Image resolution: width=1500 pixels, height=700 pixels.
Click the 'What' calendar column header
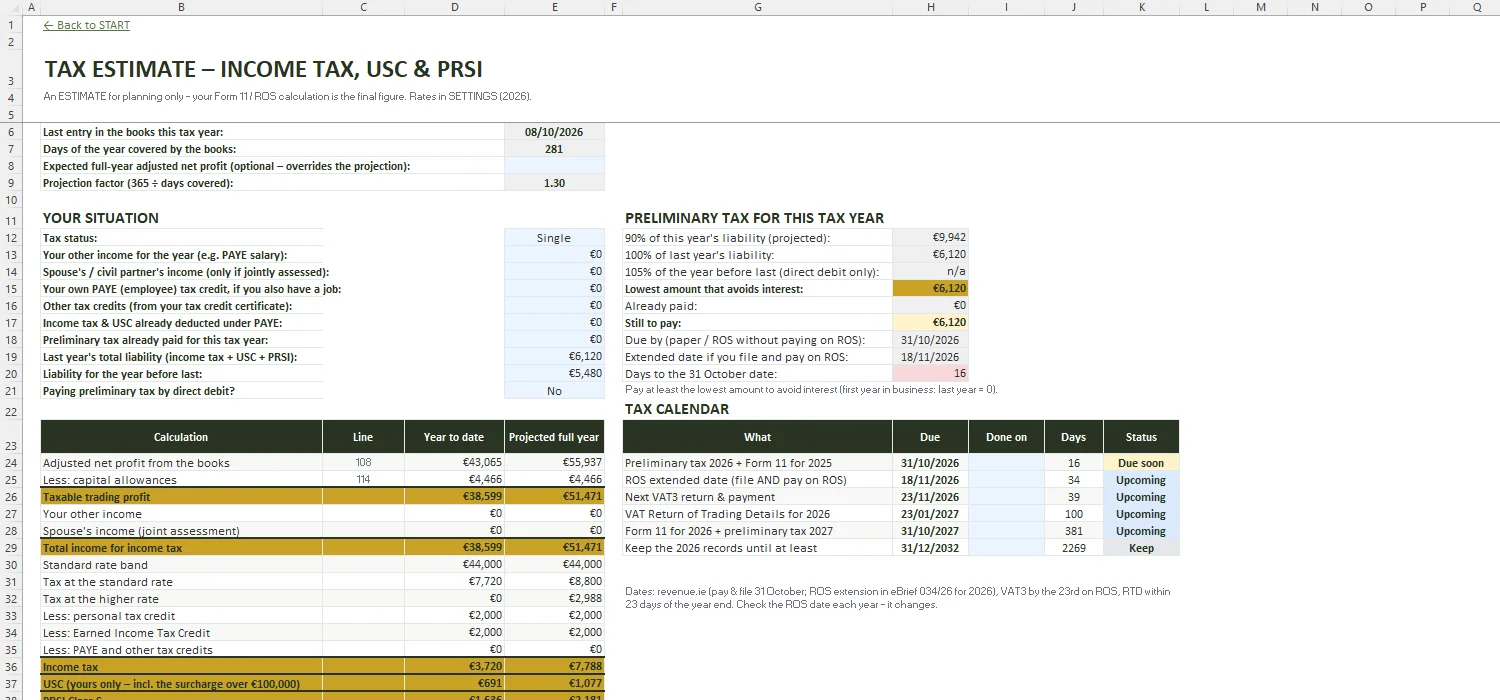pyautogui.click(x=757, y=437)
